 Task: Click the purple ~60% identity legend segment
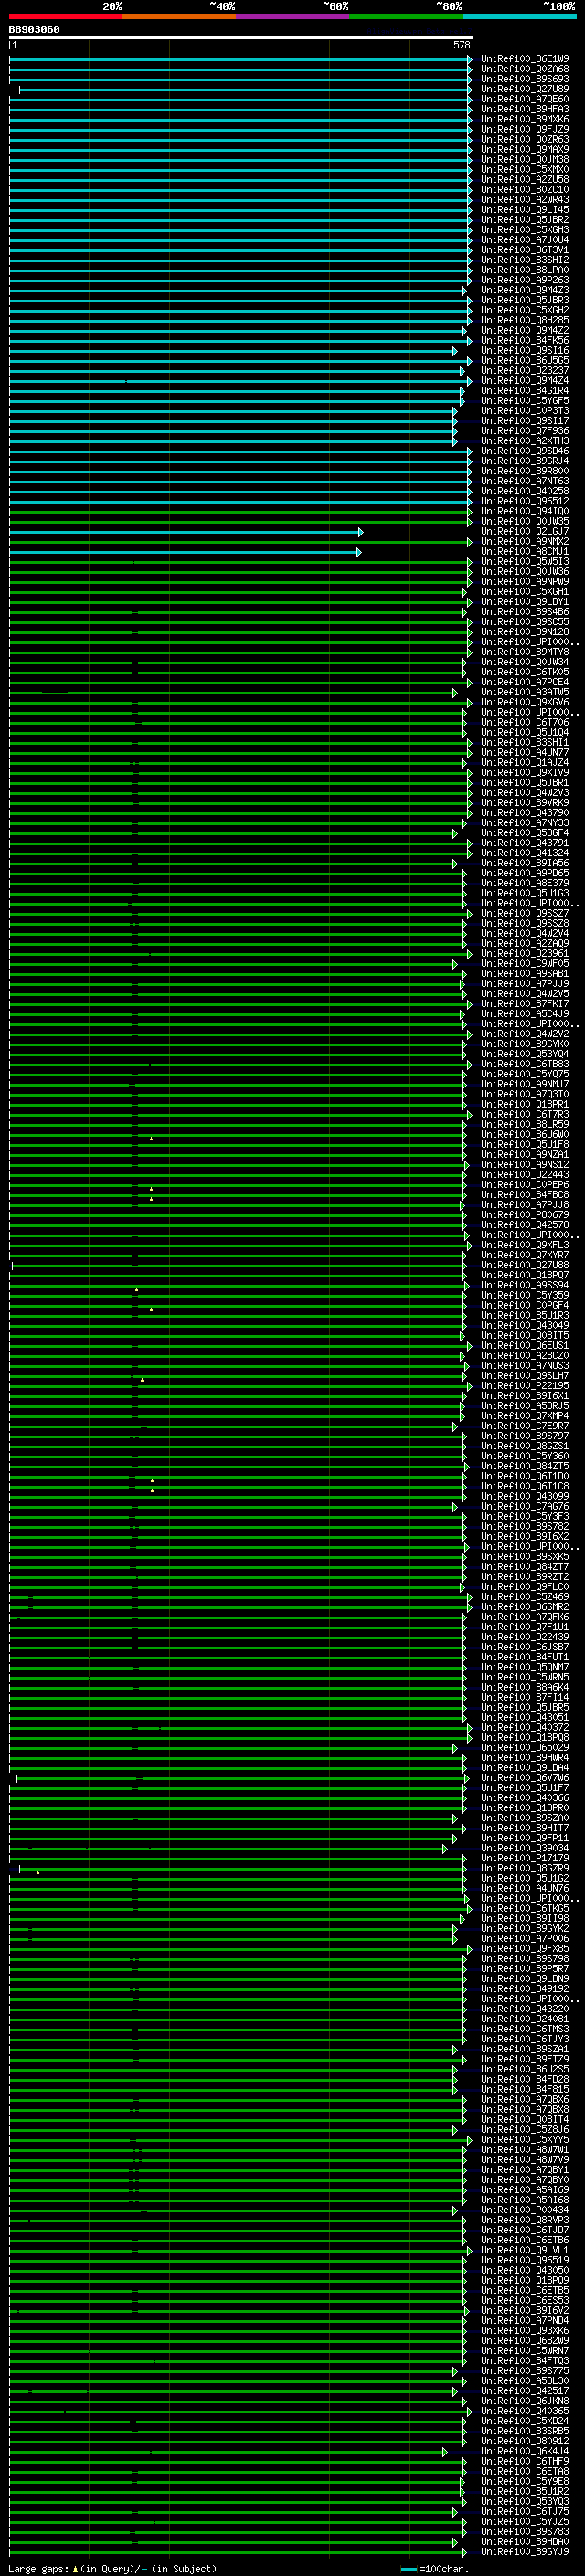tap(293, 16)
